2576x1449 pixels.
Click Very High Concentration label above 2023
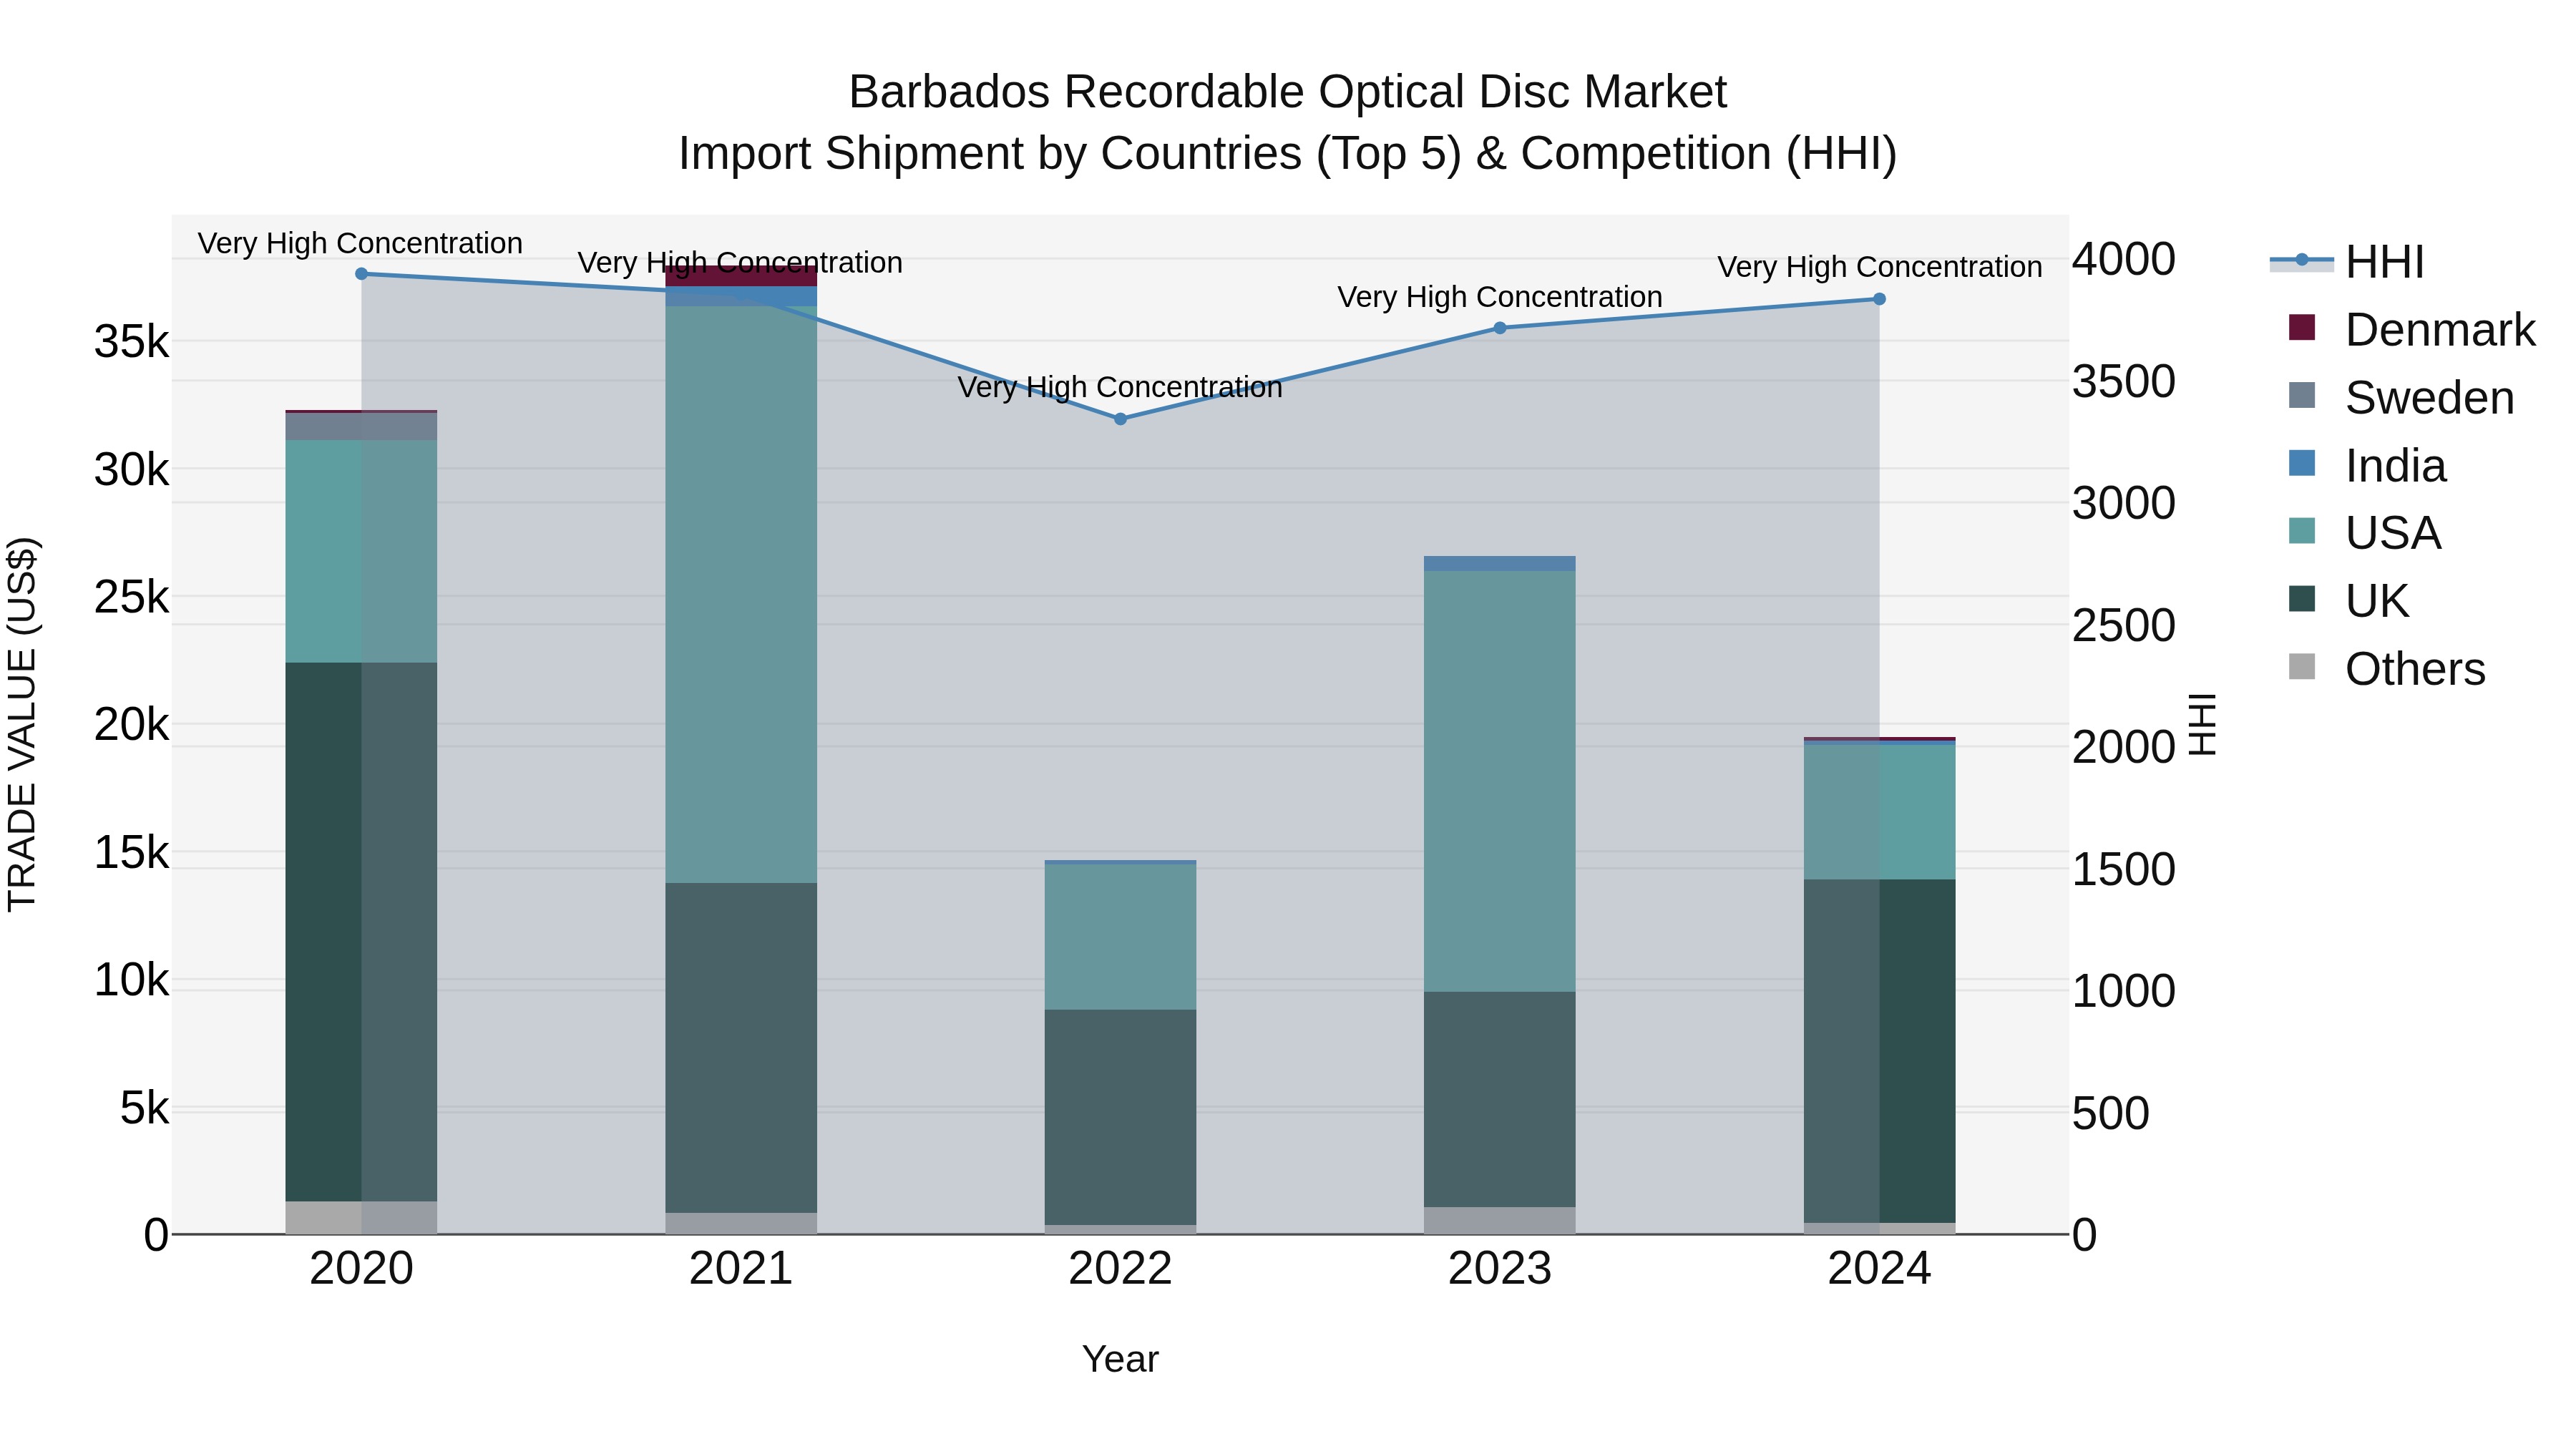point(1500,297)
